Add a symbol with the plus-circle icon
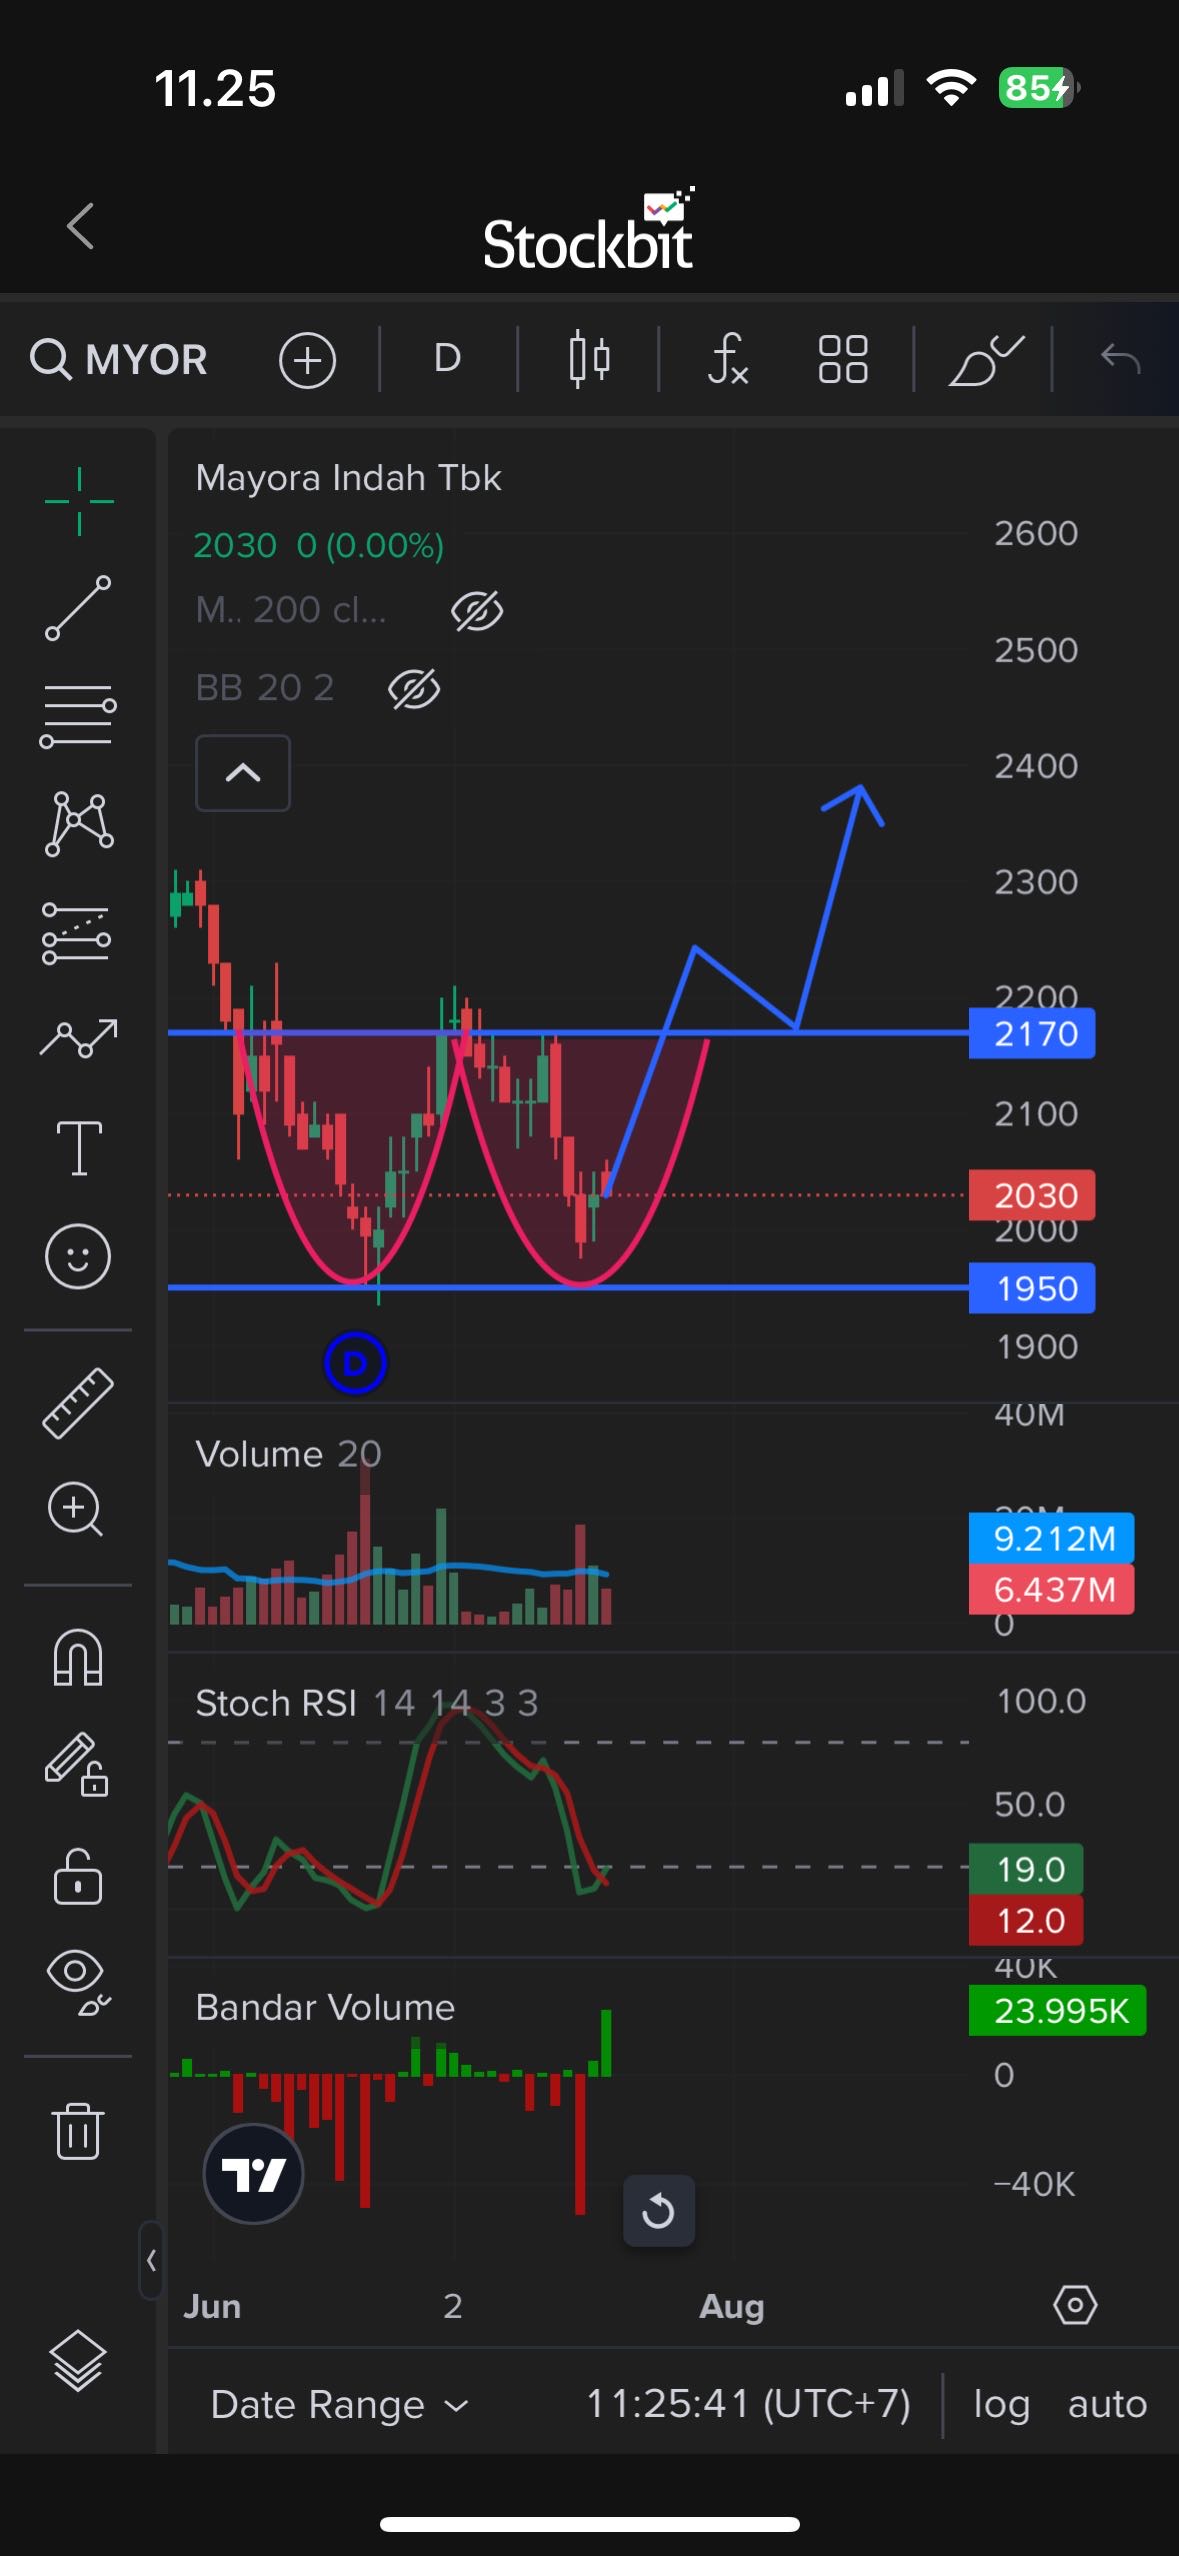The height and width of the screenshot is (2556, 1179). tap(307, 359)
